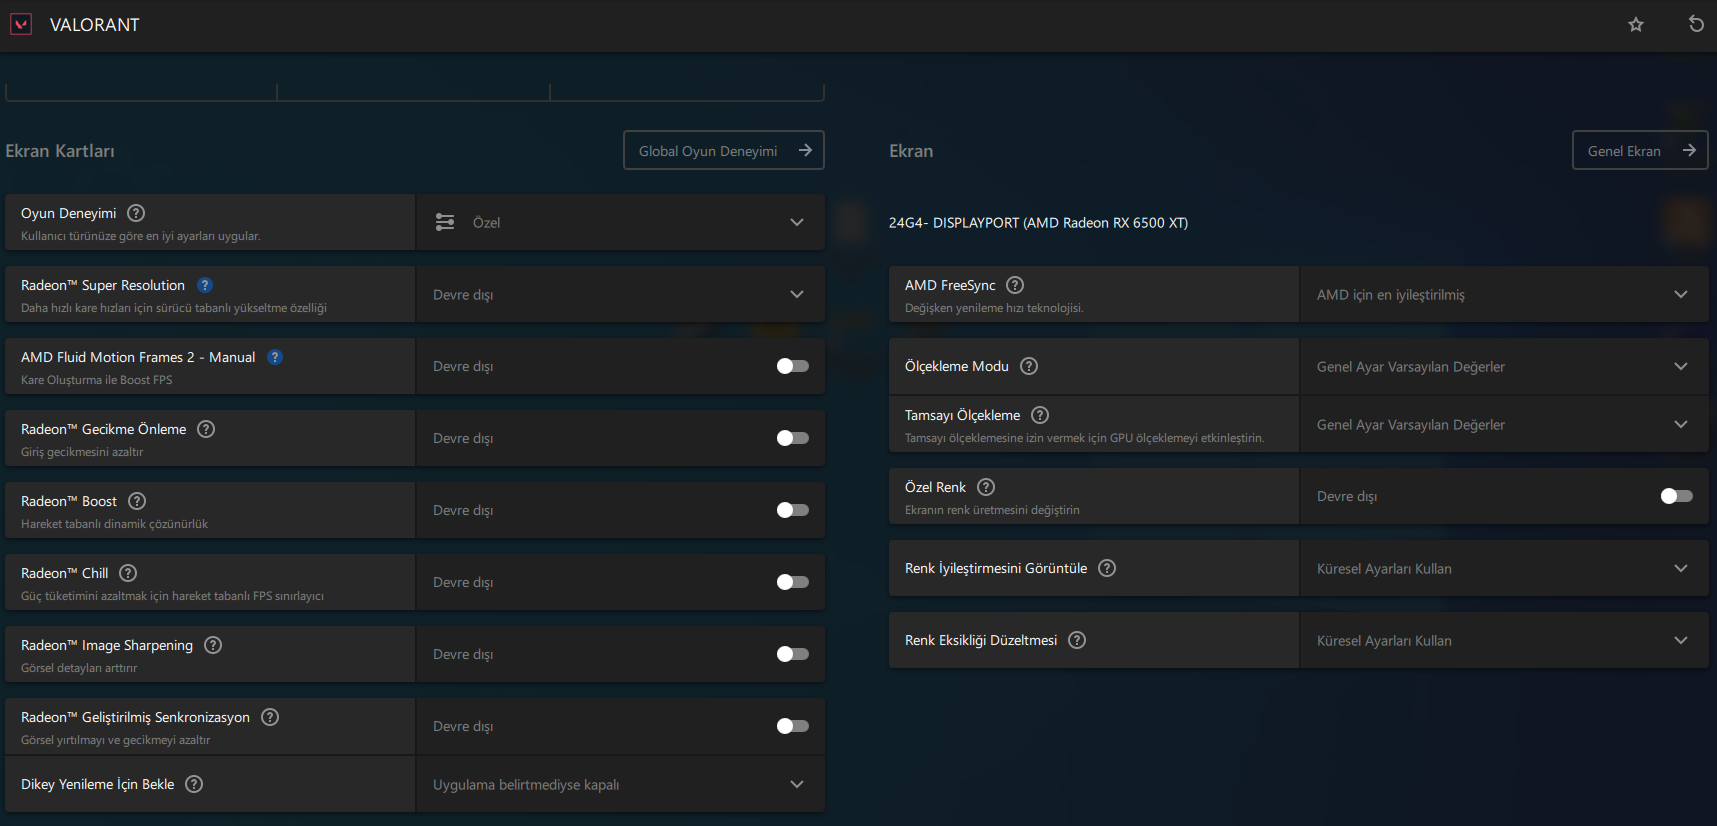Enable Radeon Image Sharpening toggle

[792, 654]
